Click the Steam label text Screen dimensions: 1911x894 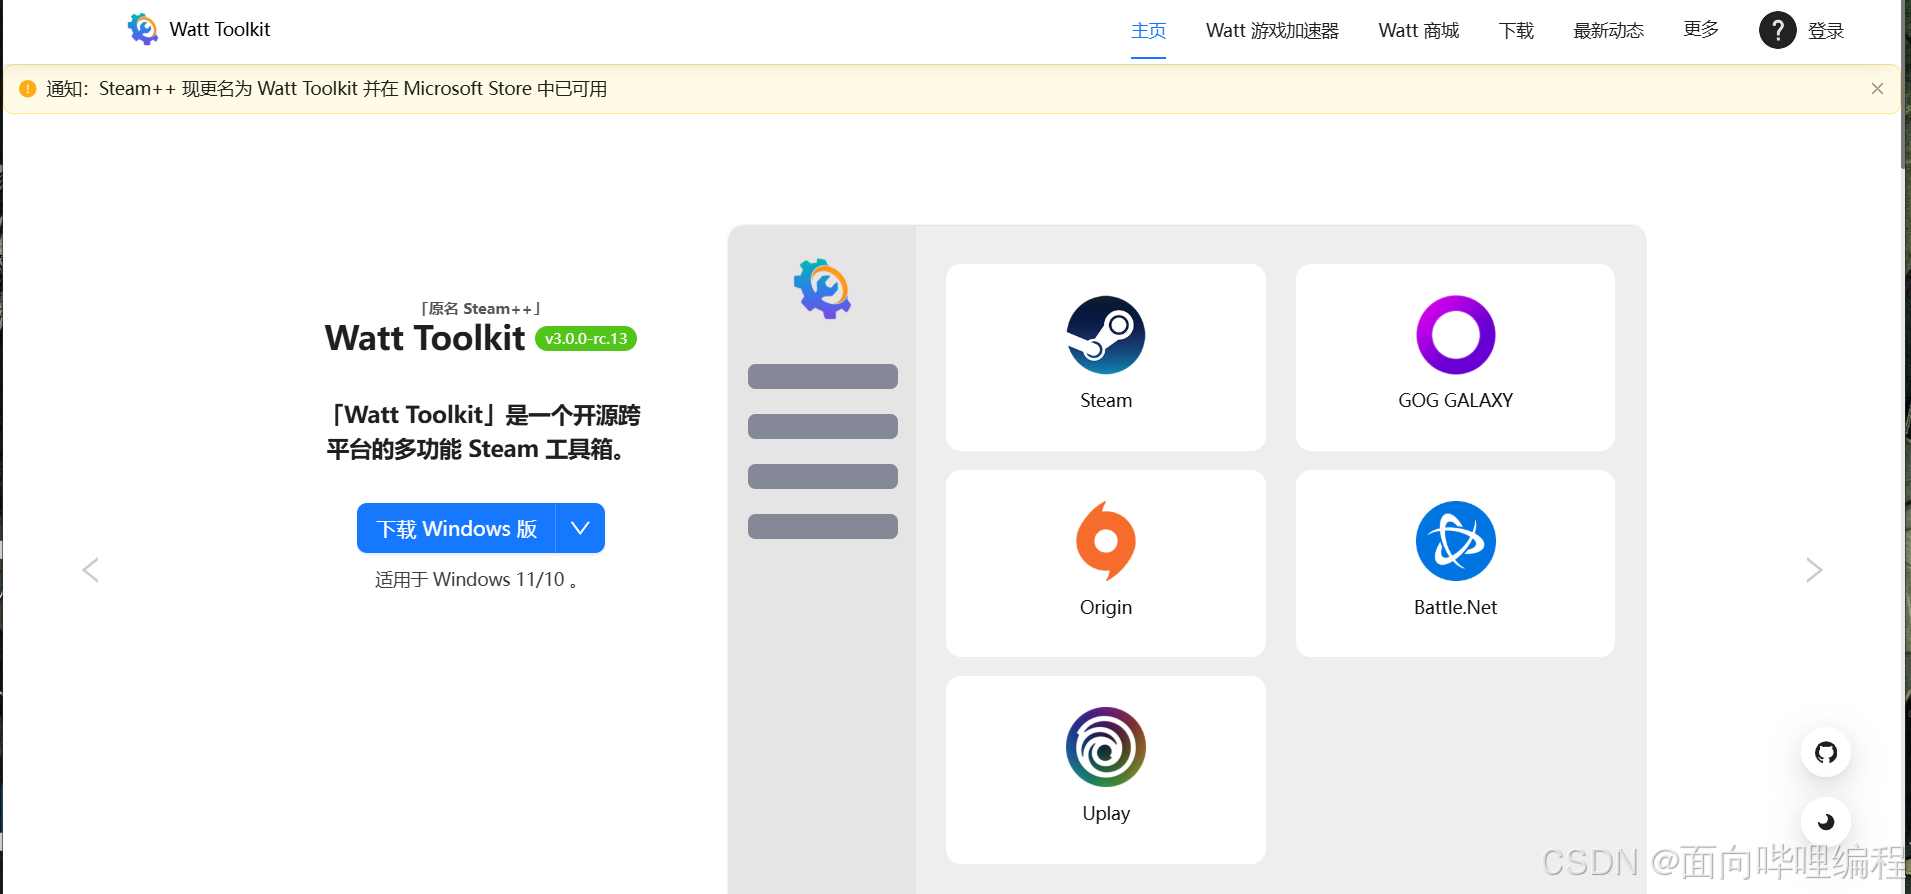click(1106, 400)
